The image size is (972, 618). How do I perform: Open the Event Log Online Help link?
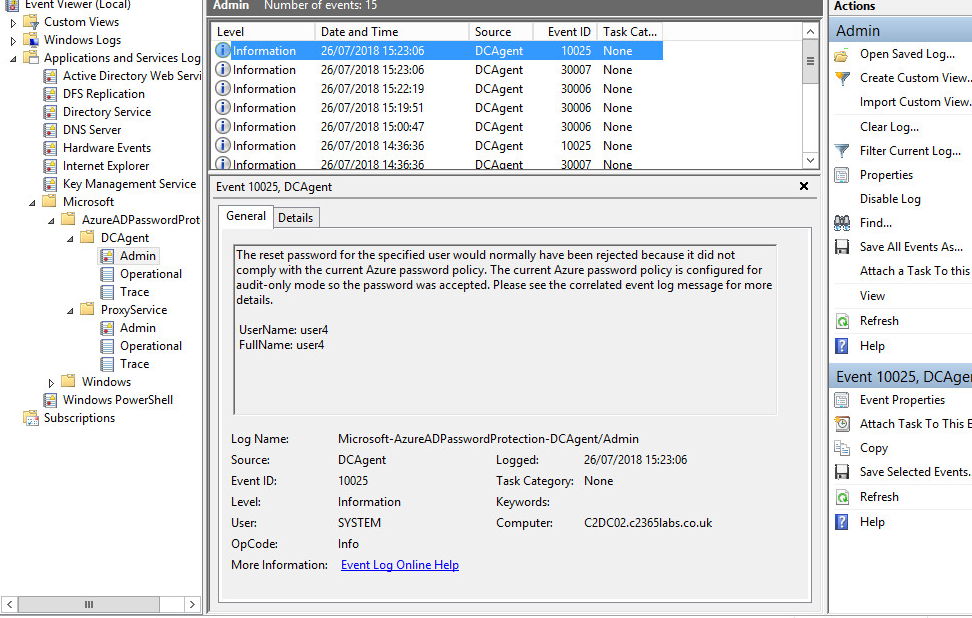pos(399,564)
